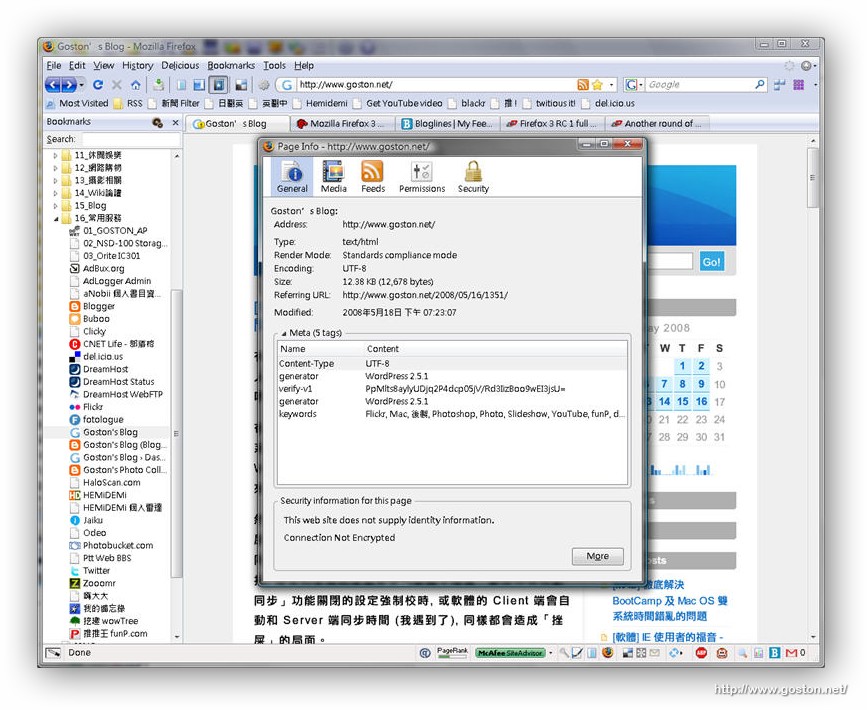Open the Get YouTube video bookmarklet
Screen dimensions: 867x710
[x=398, y=103]
